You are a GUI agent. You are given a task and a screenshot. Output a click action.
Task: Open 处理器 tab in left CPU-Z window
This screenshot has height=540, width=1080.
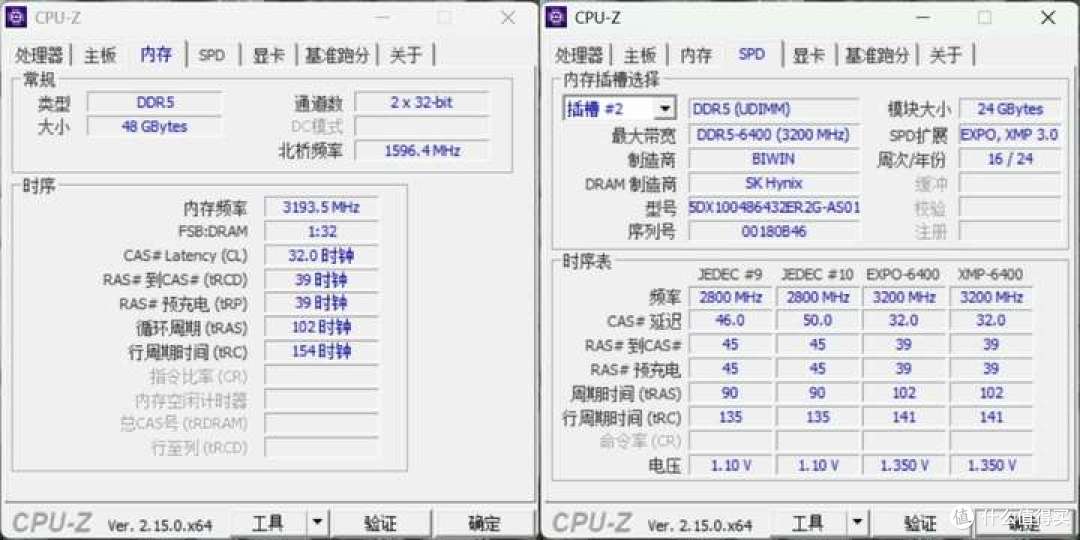[39, 55]
